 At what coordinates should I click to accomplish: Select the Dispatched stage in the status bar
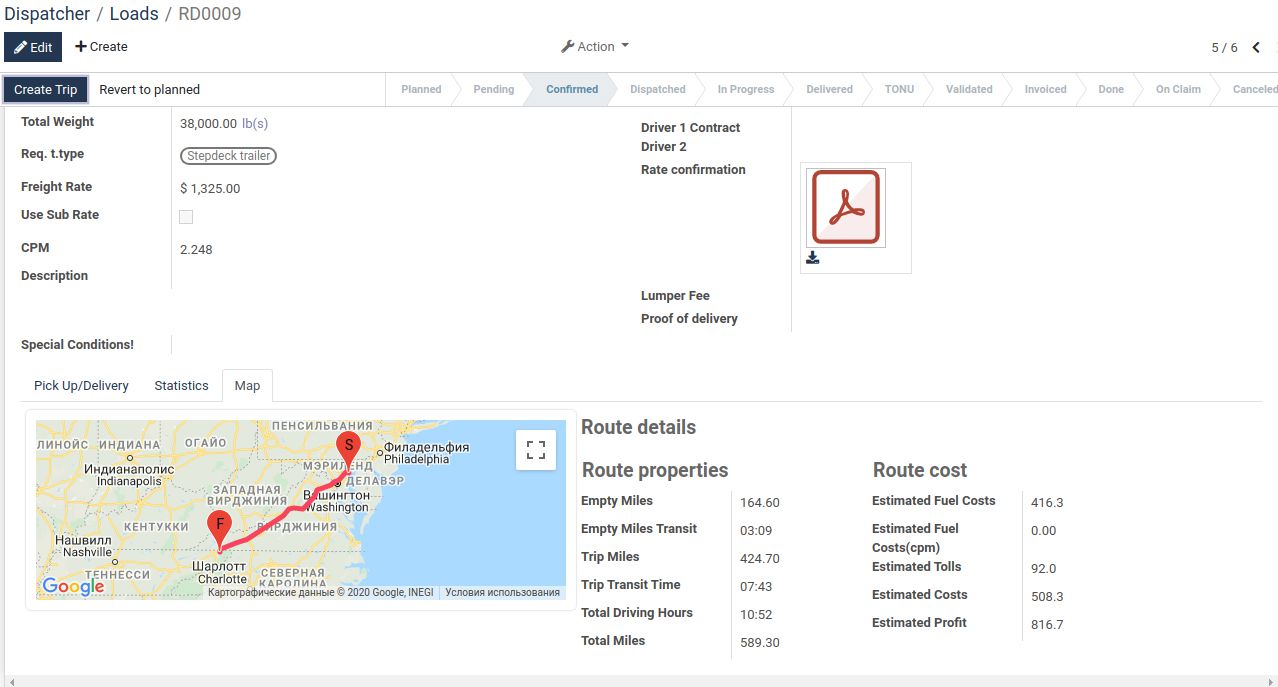pyautogui.click(x=657, y=89)
